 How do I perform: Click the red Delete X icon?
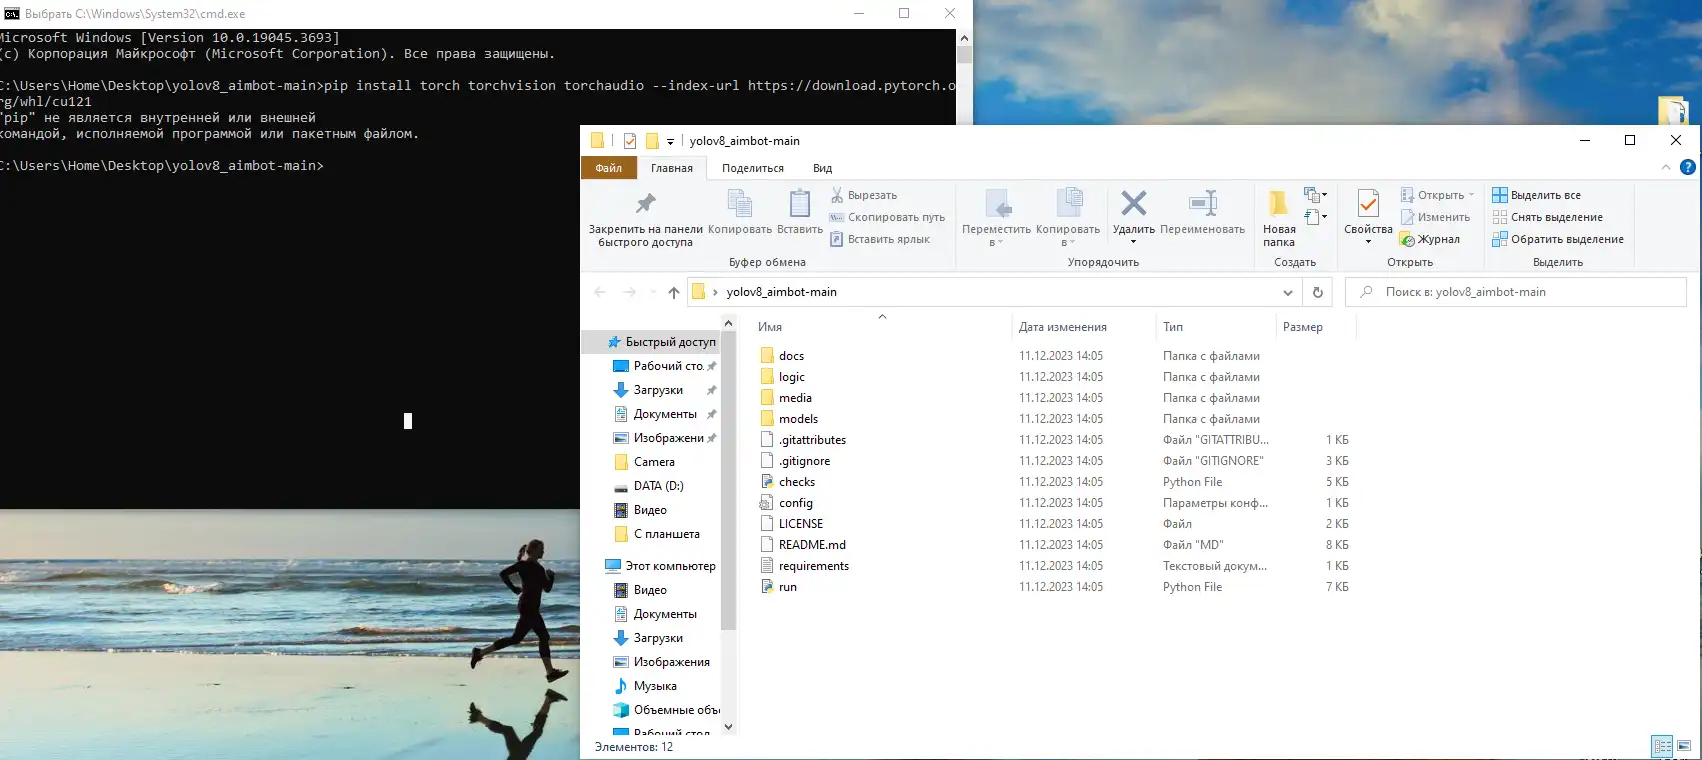coord(1133,204)
